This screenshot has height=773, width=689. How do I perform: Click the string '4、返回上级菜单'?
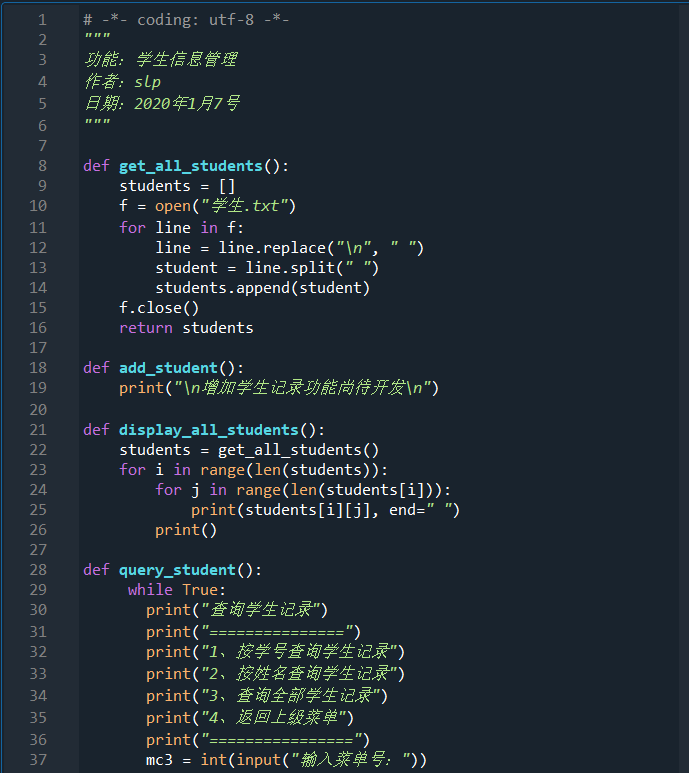[x=274, y=717]
